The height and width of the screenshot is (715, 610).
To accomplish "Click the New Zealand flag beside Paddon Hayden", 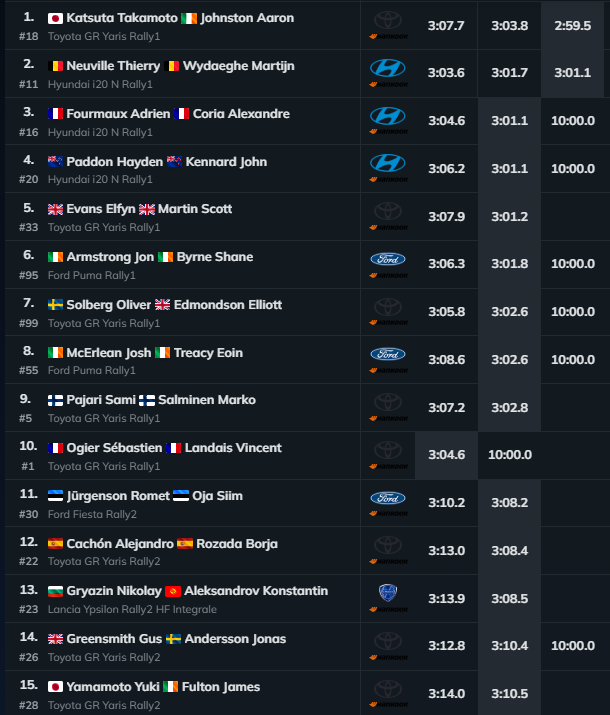I will point(56,162).
